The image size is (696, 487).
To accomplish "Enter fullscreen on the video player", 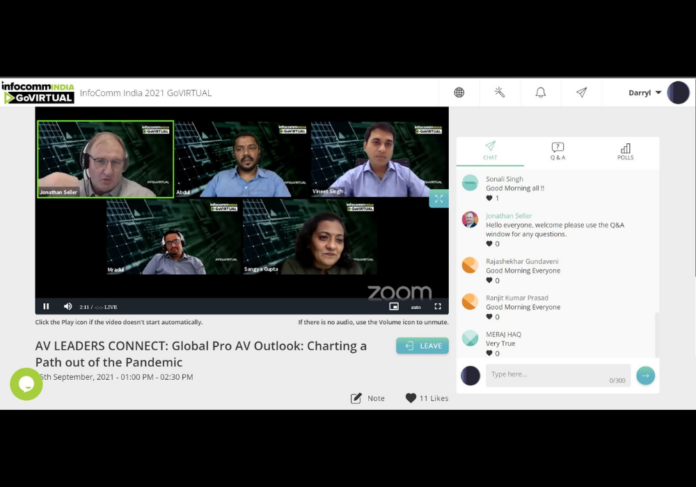I will click(x=438, y=306).
